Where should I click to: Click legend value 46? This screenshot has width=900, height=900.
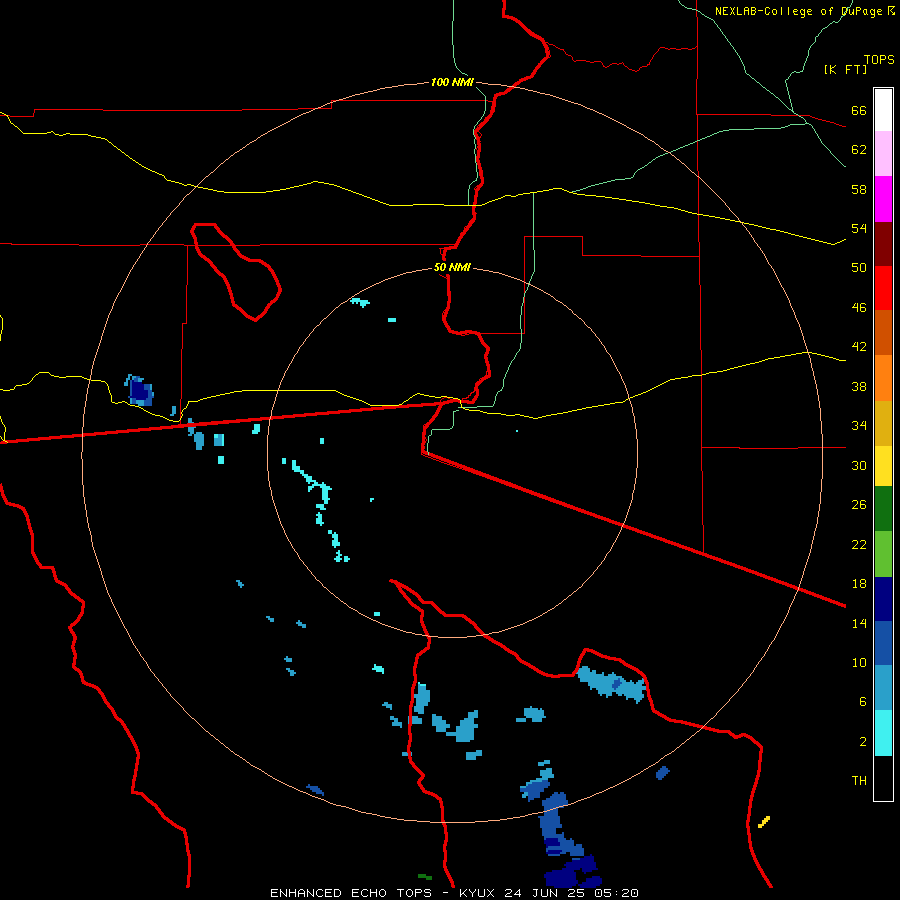click(x=859, y=308)
